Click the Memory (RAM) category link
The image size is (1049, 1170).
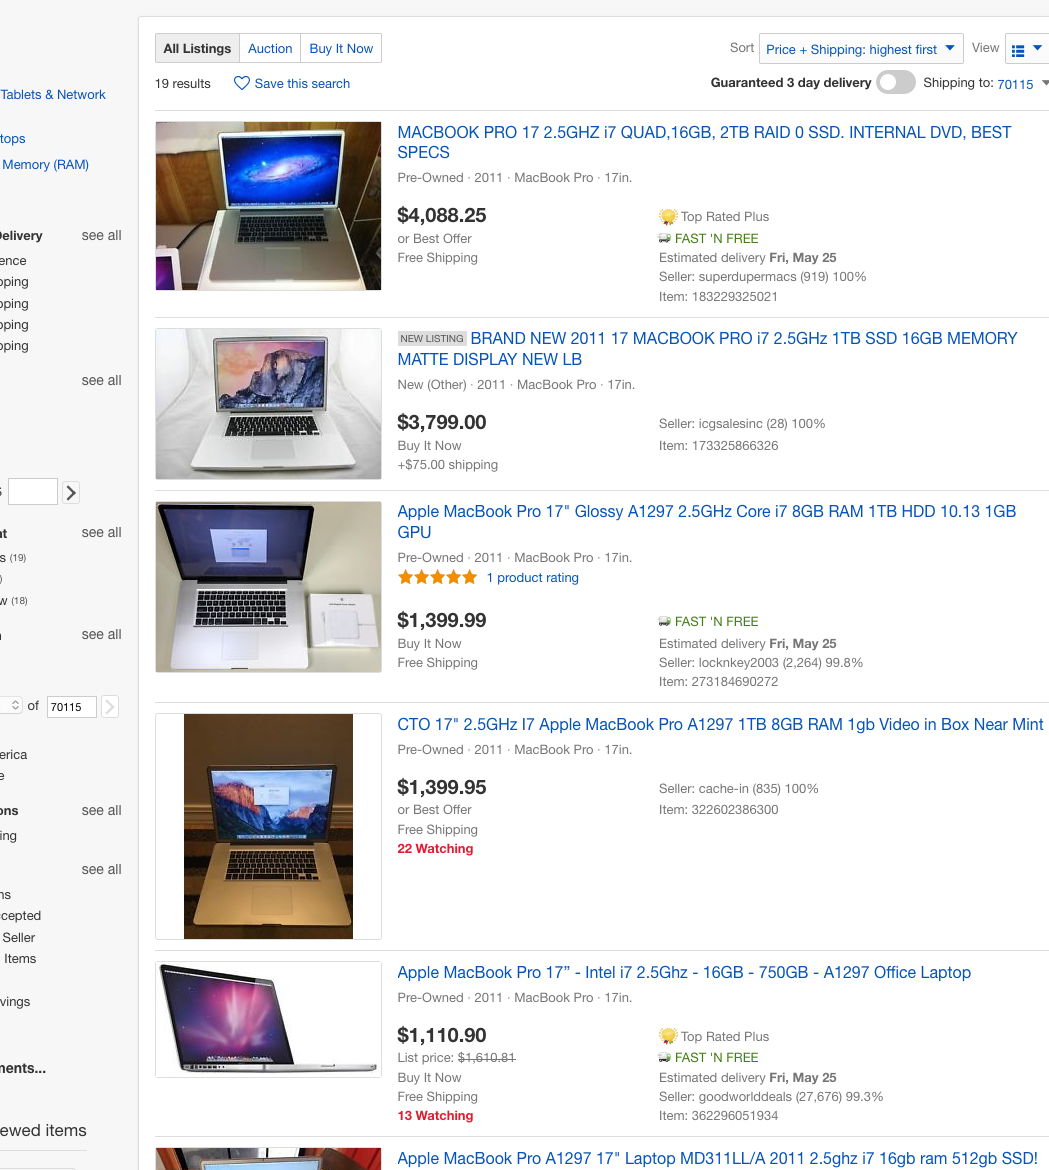pyautogui.click(x=45, y=164)
